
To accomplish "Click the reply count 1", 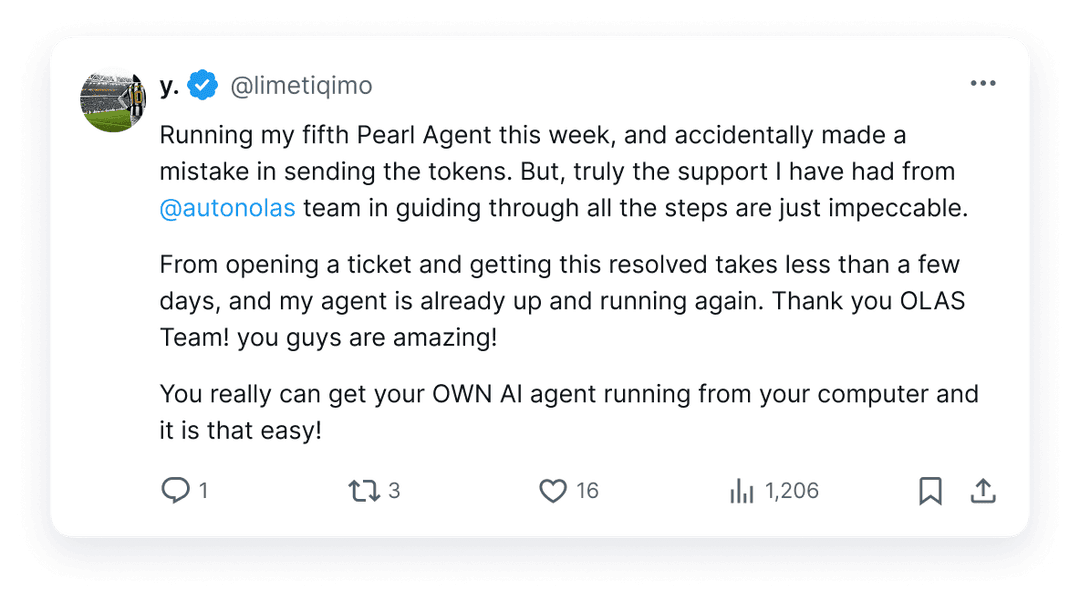I will click(x=203, y=491).
